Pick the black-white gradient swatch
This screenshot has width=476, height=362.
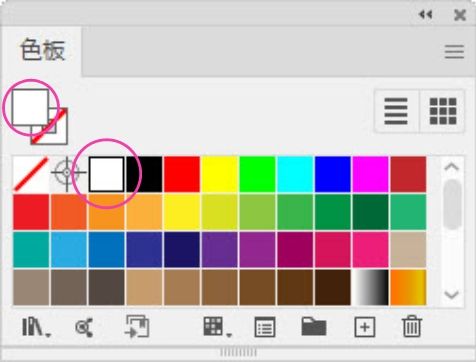point(370,287)
